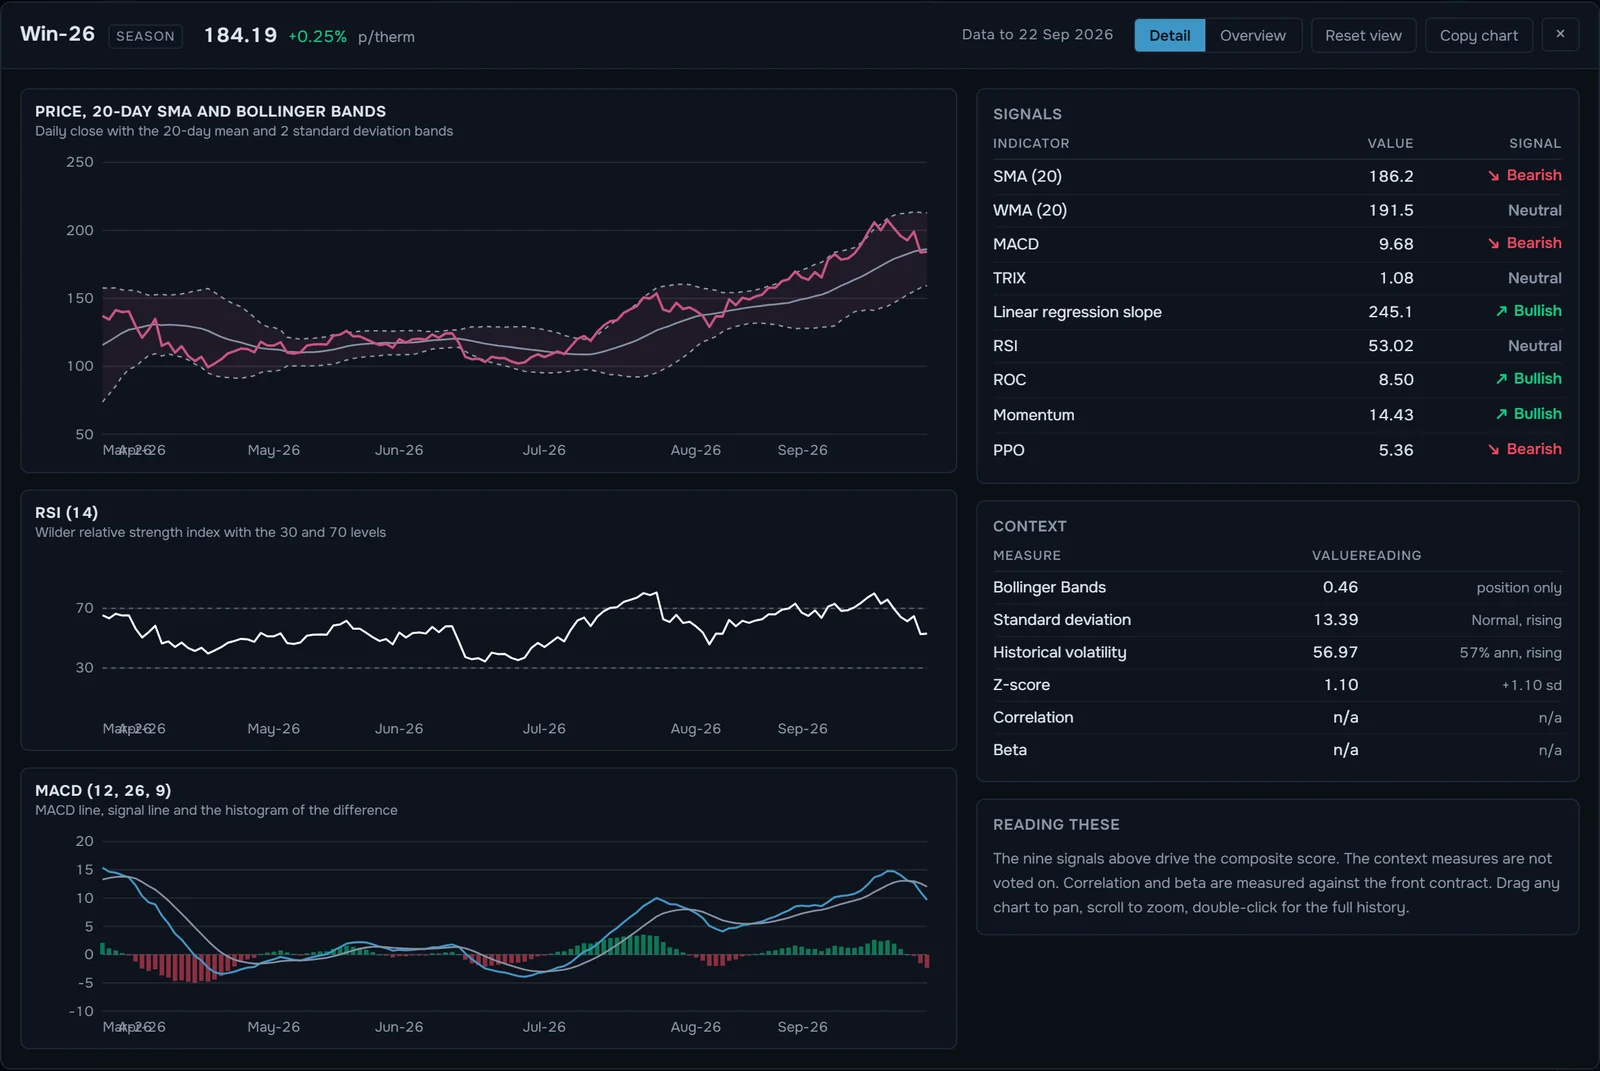This screenshot has width=1600, height=1071.
Task: Click the MEASURE column header in Context
Action: coord(1027,556)
